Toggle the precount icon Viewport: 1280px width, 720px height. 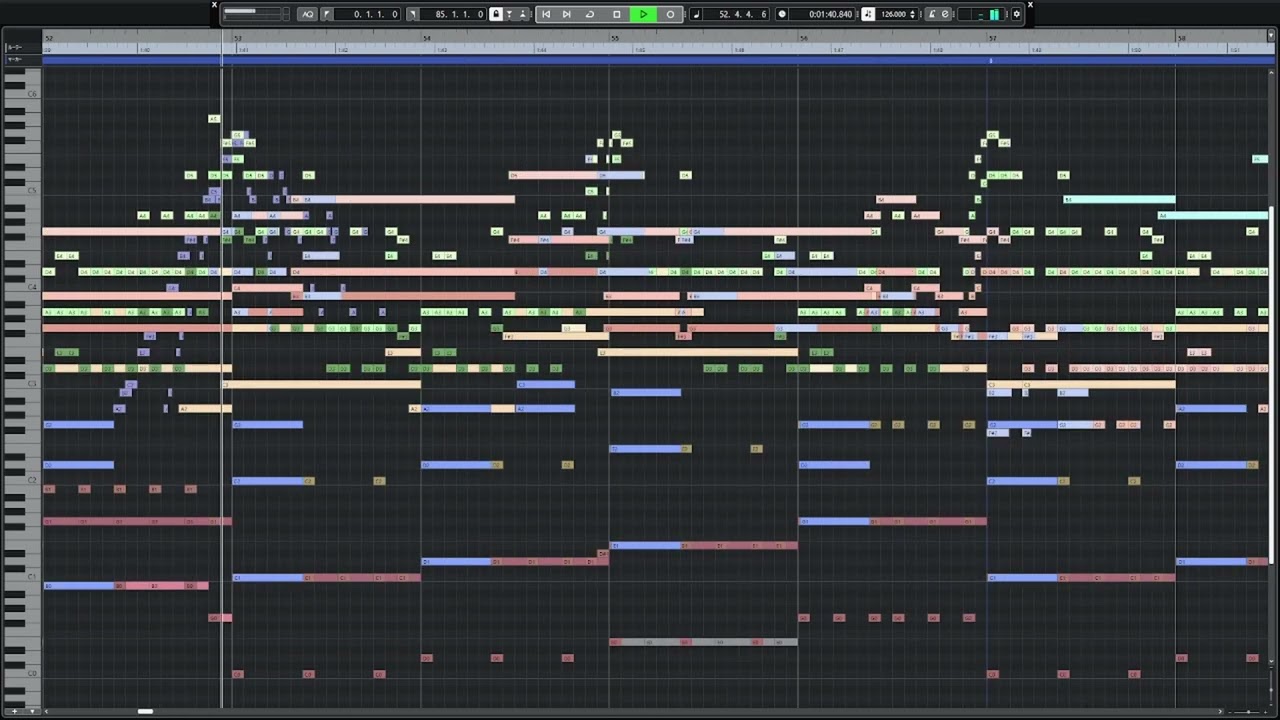click(945, 14)
